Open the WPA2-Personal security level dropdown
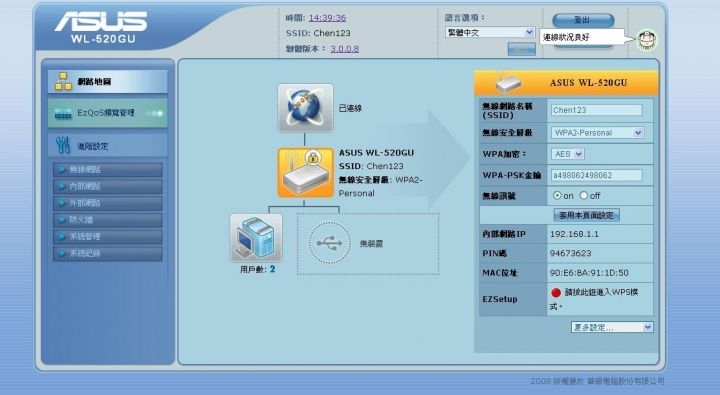Viewport: 720px width, 395px height. click(597, 133)
